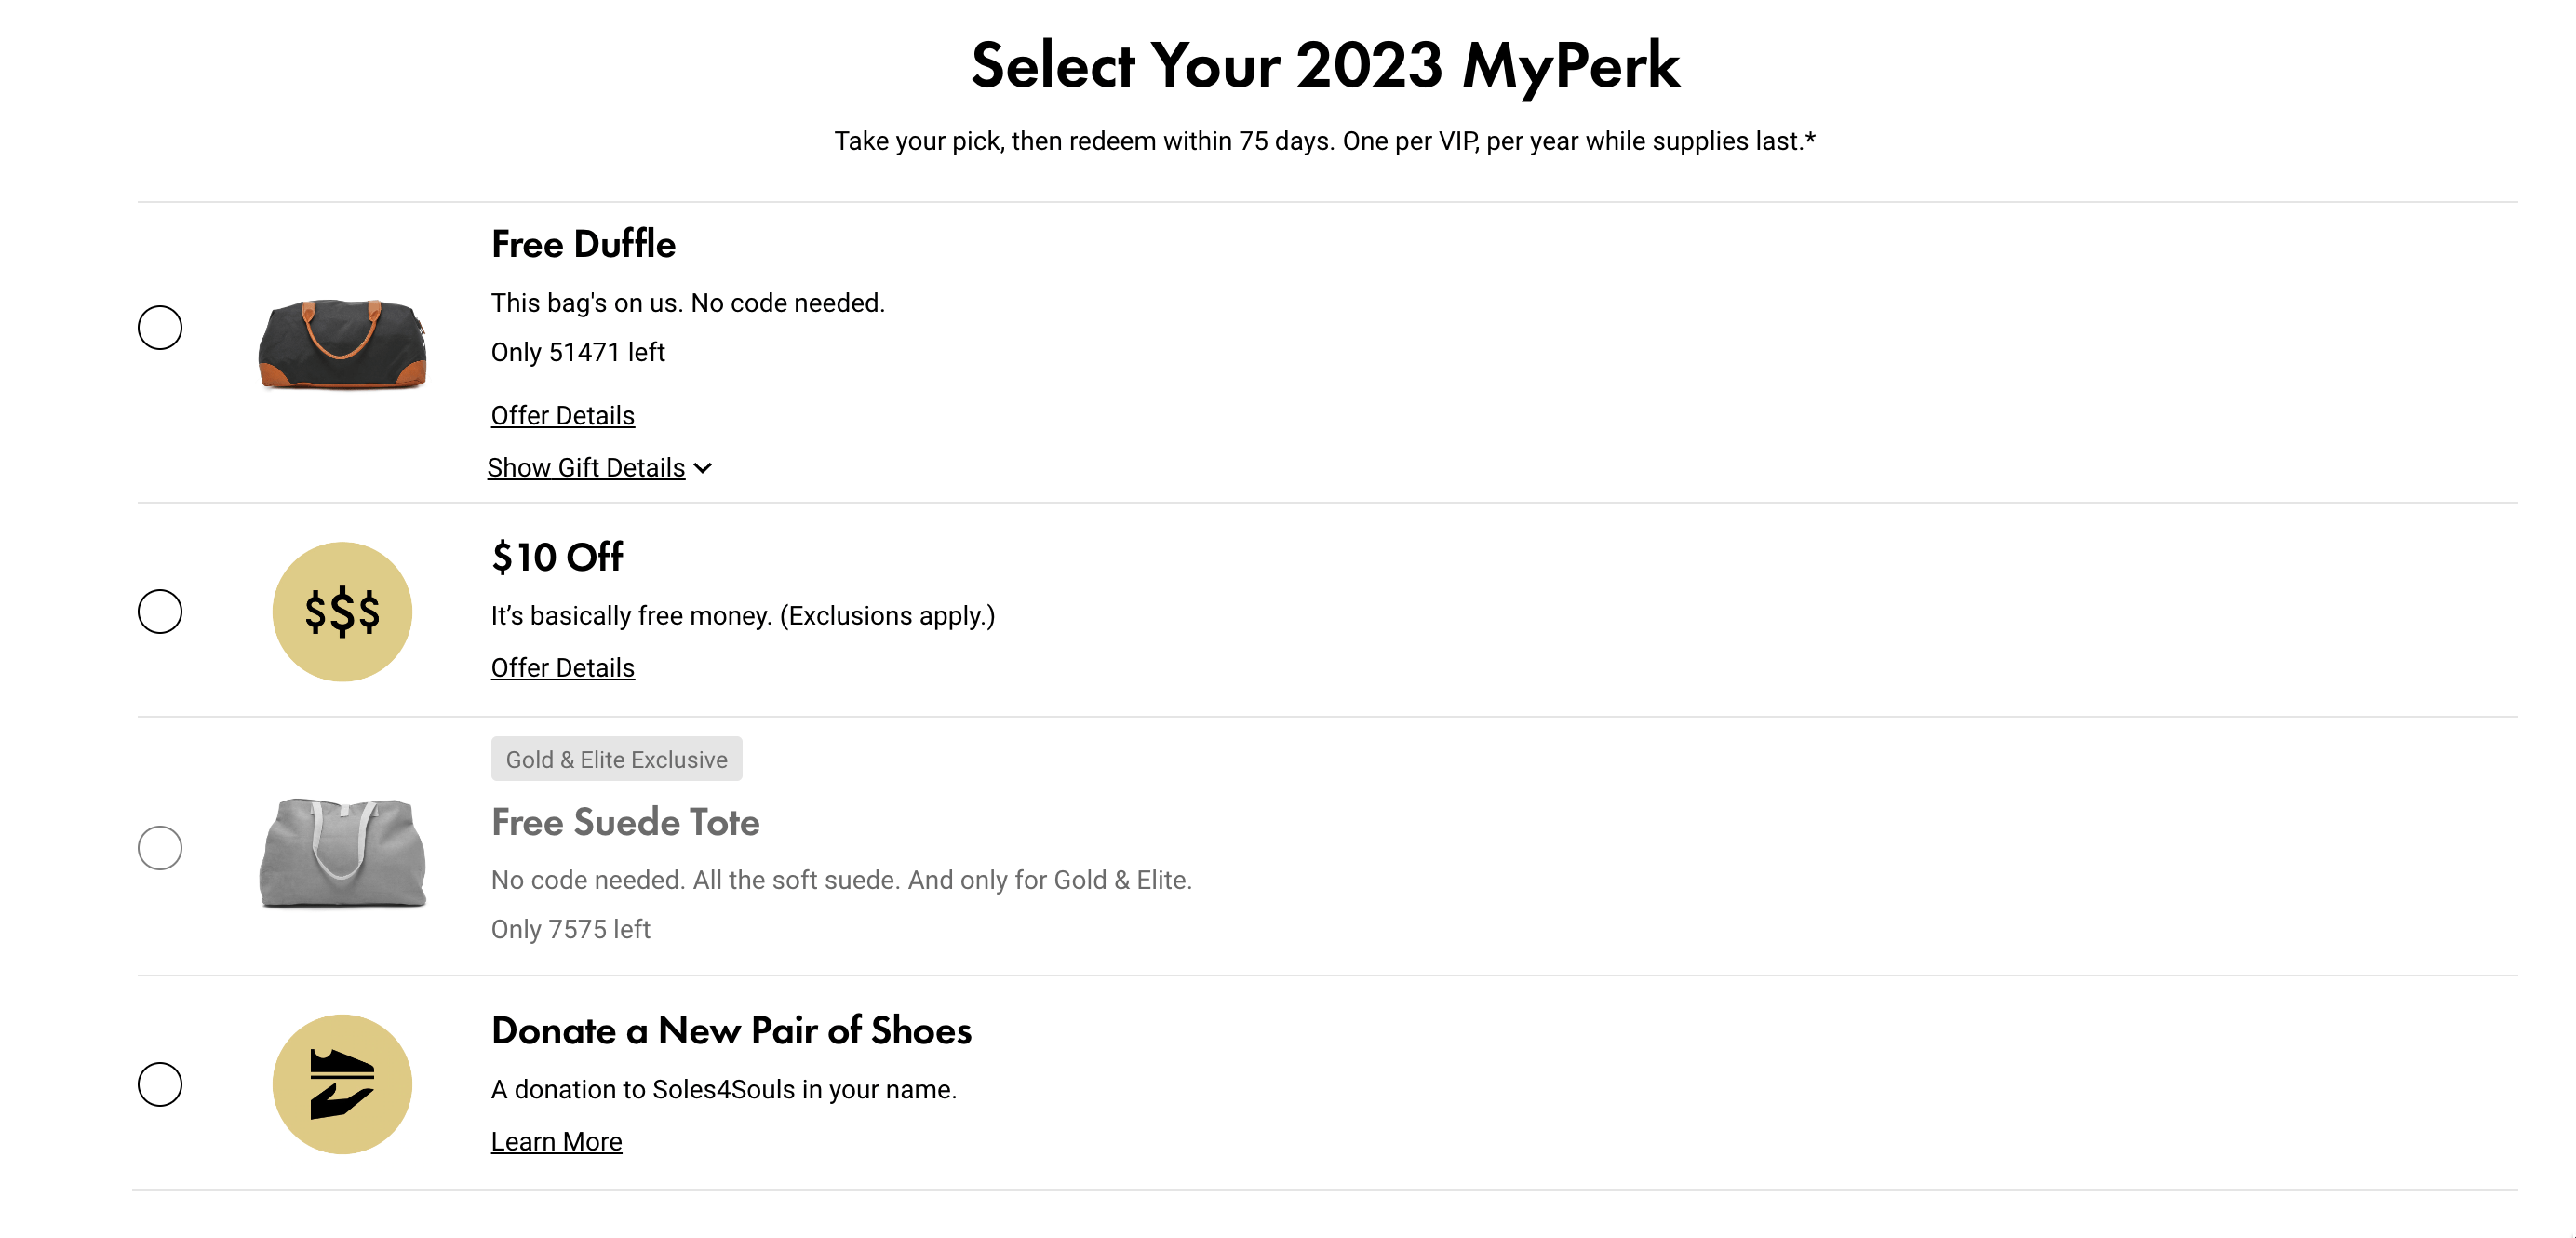Screen dimensions: 2576x1238
Task: Click the Only 51471 left text
Action: 577,352
